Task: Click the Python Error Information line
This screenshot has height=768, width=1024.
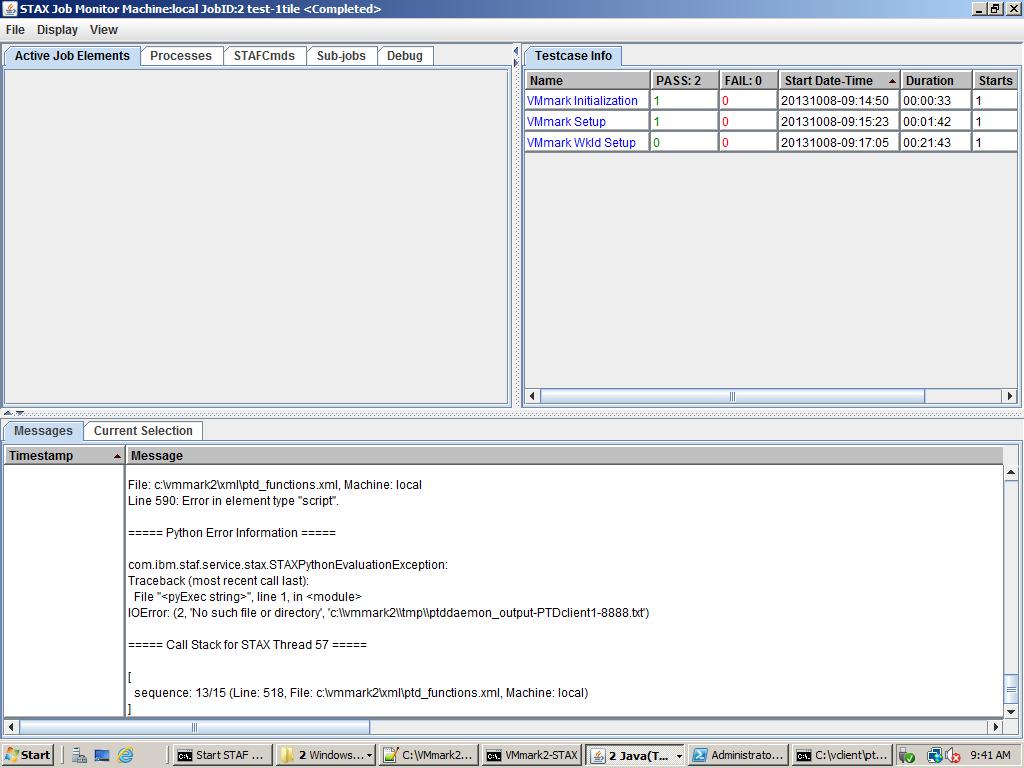Action: pyautogui.click(x=232, y=533)
